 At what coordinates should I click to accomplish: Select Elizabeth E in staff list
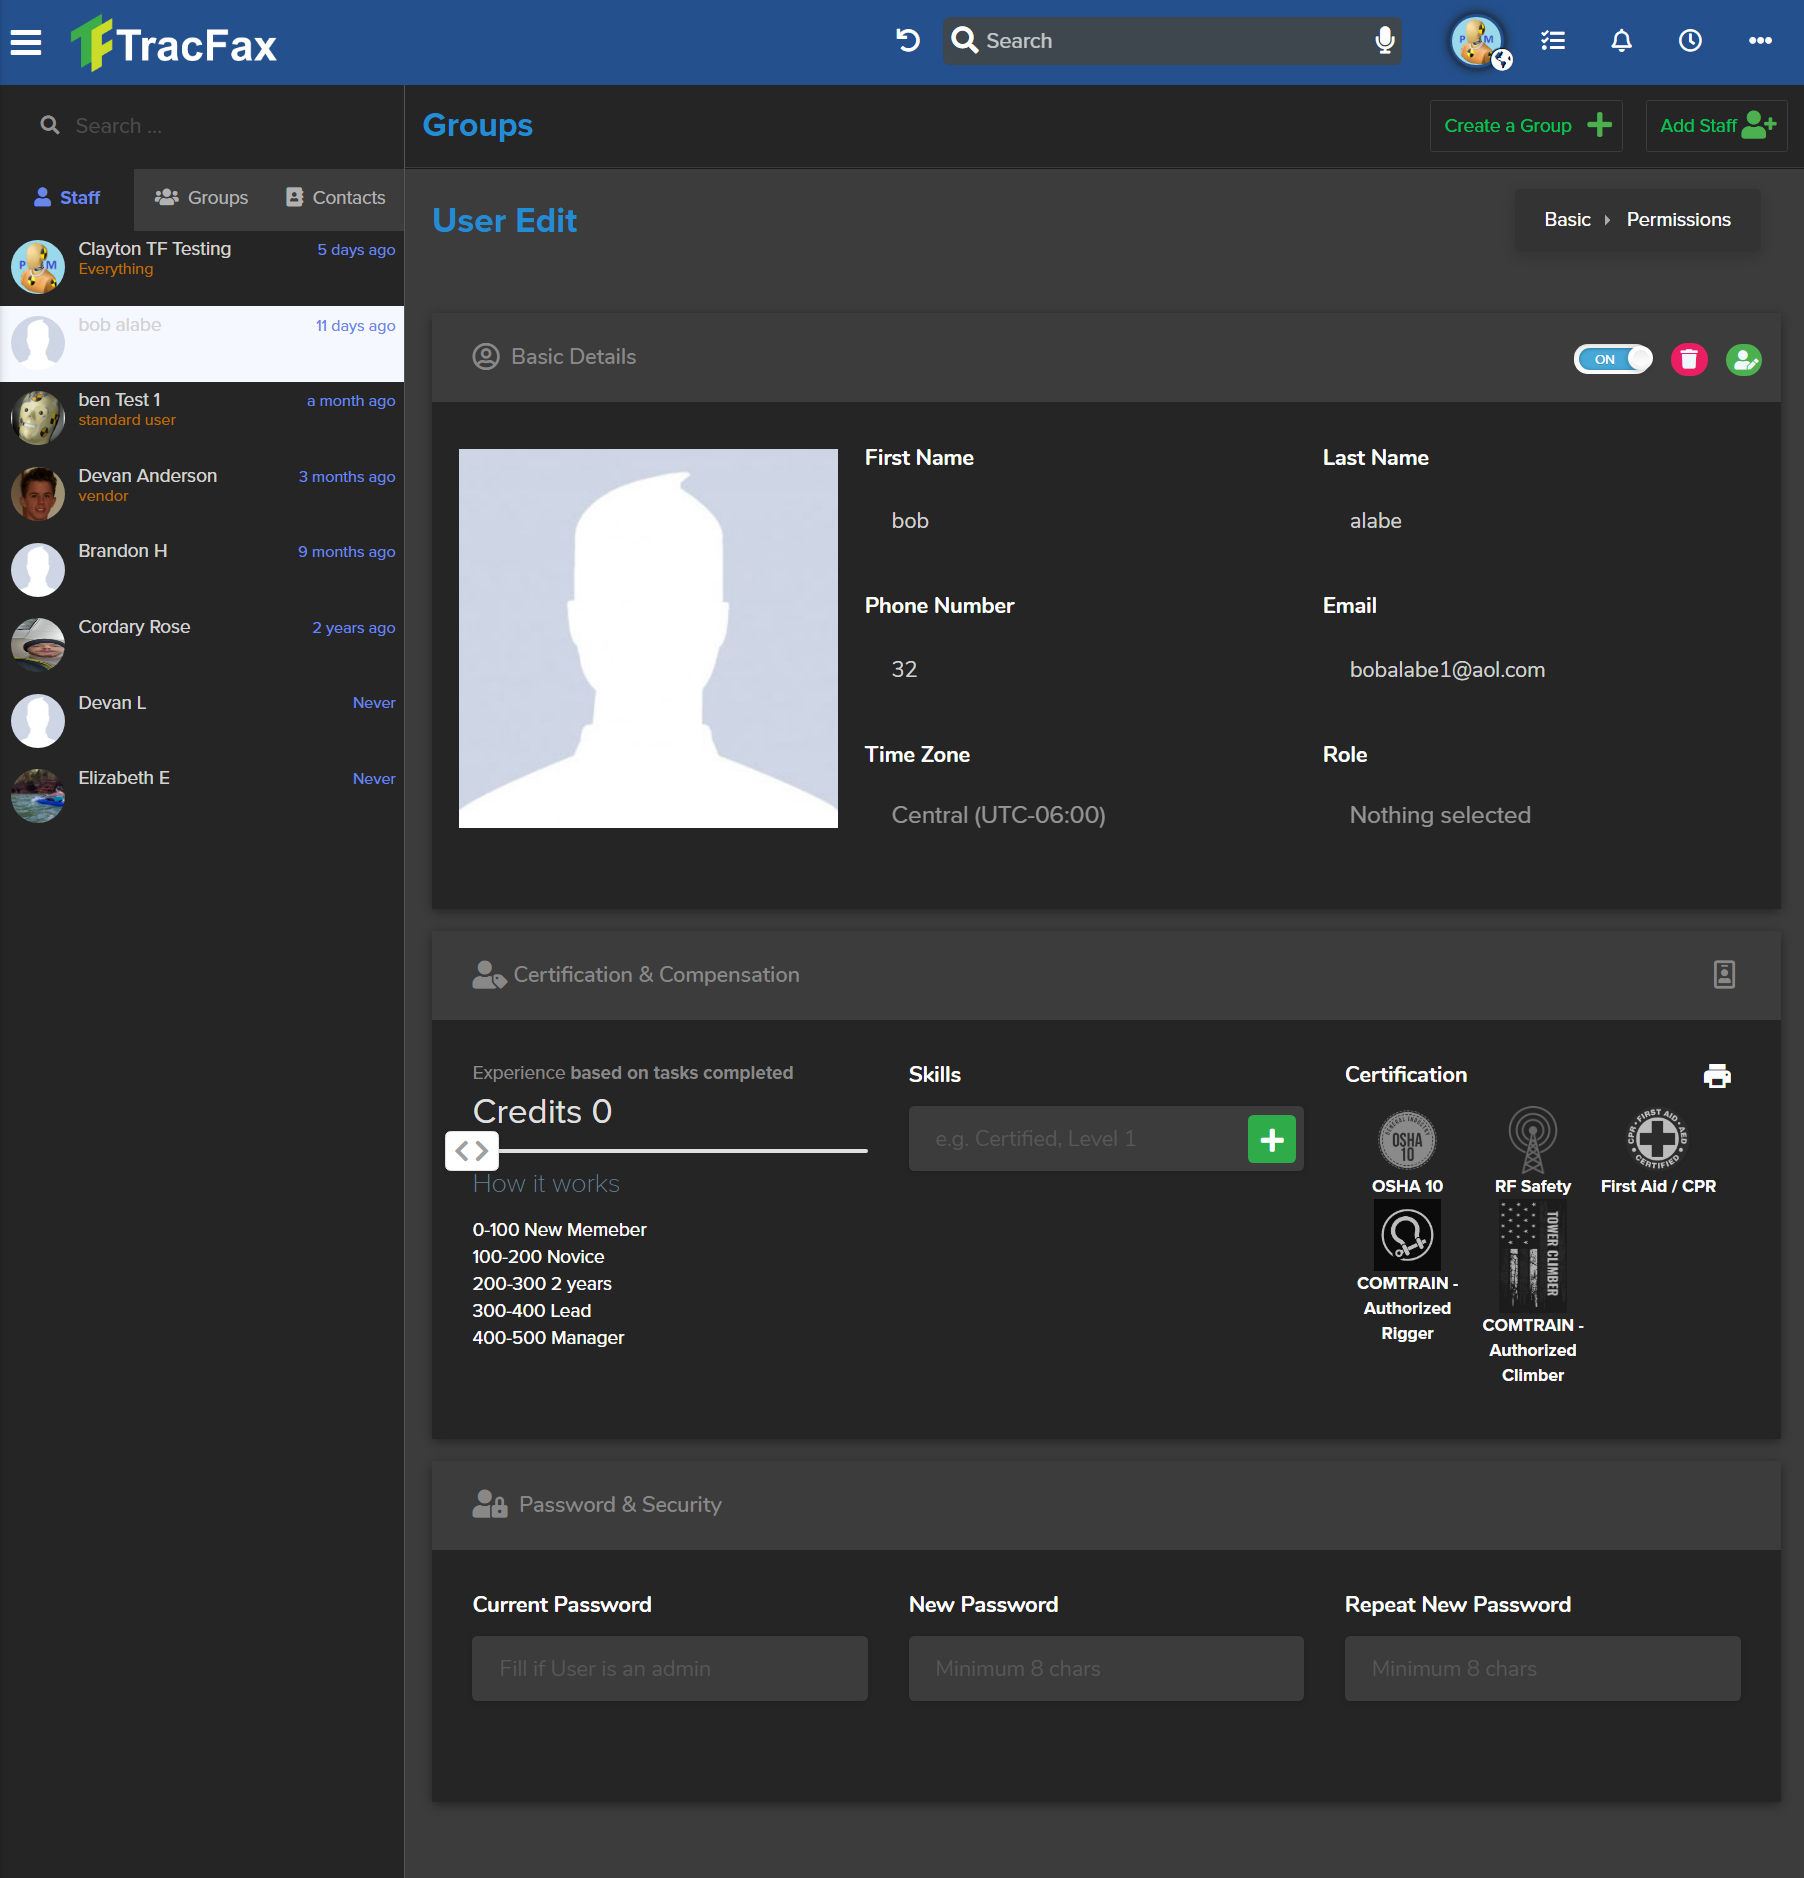pyautogui.click(x=202, y=796)
